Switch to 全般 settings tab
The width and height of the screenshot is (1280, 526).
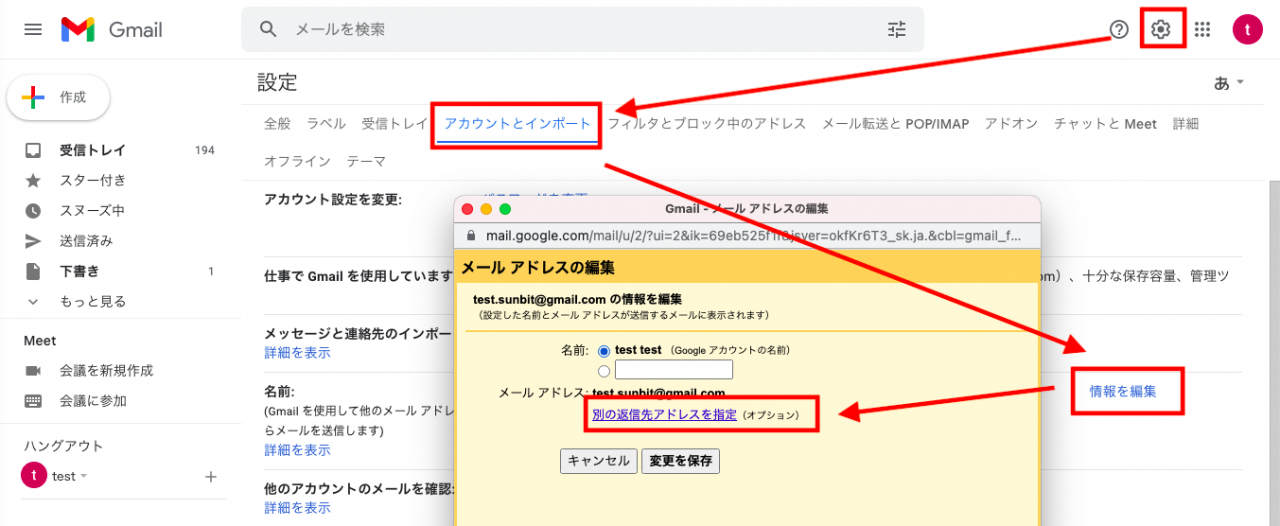(x=277, y=124)
